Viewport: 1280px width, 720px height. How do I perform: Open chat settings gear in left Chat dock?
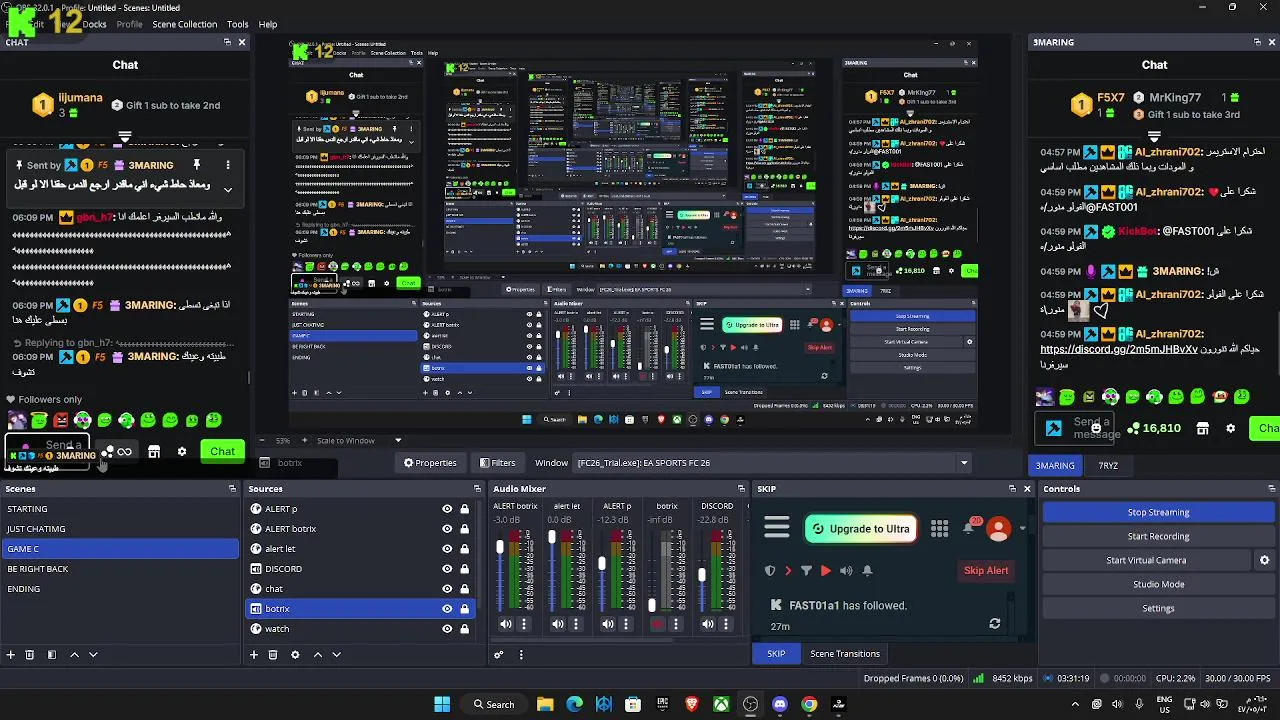pos(181,452)
